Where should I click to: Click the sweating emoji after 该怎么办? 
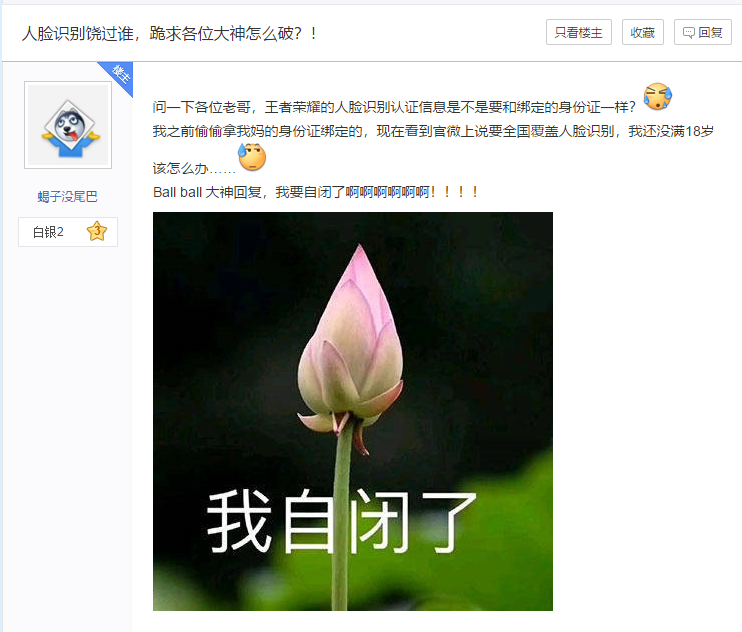tap(251, 157)
